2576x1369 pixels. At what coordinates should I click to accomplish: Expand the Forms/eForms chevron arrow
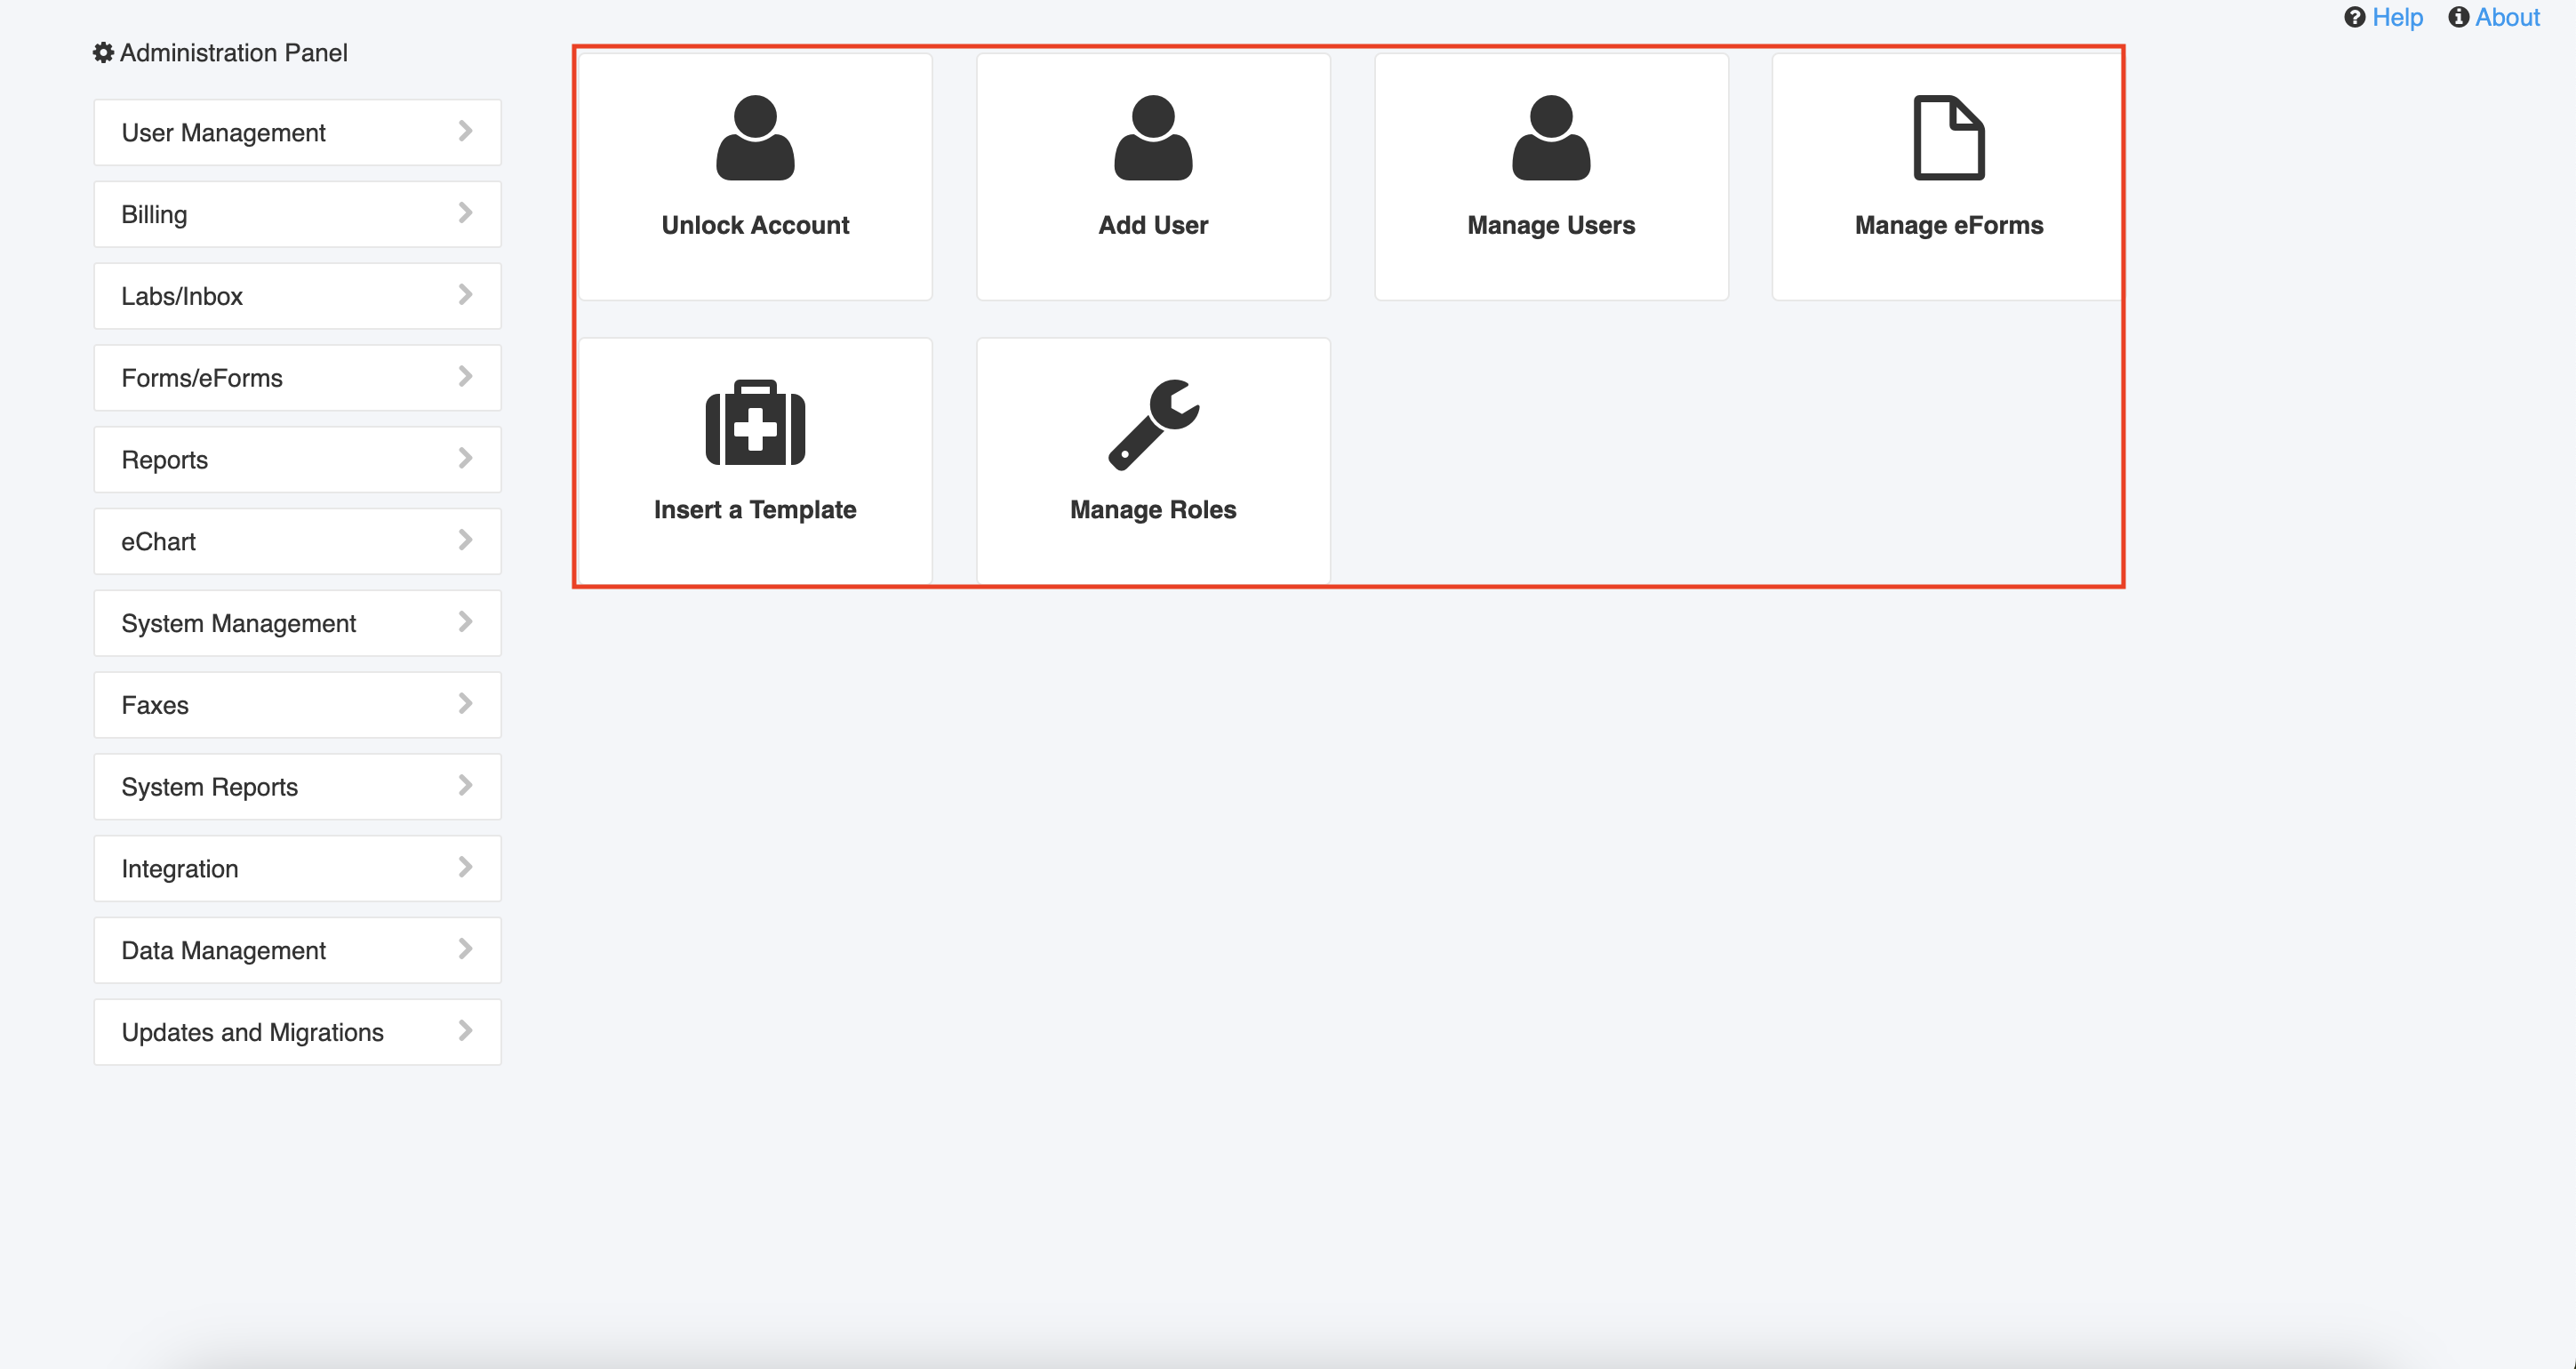(x=465, y=376)
